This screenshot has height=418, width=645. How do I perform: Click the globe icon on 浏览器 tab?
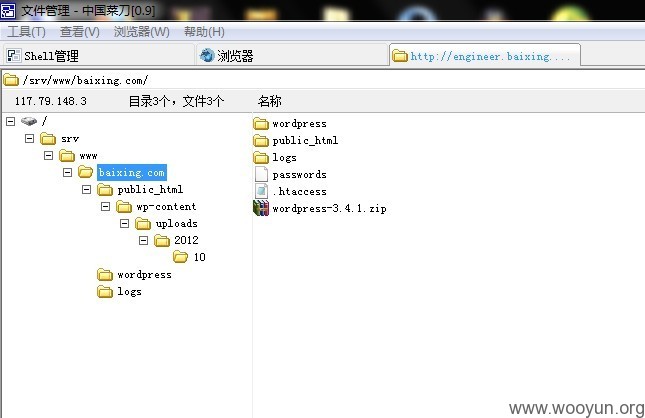207,55
